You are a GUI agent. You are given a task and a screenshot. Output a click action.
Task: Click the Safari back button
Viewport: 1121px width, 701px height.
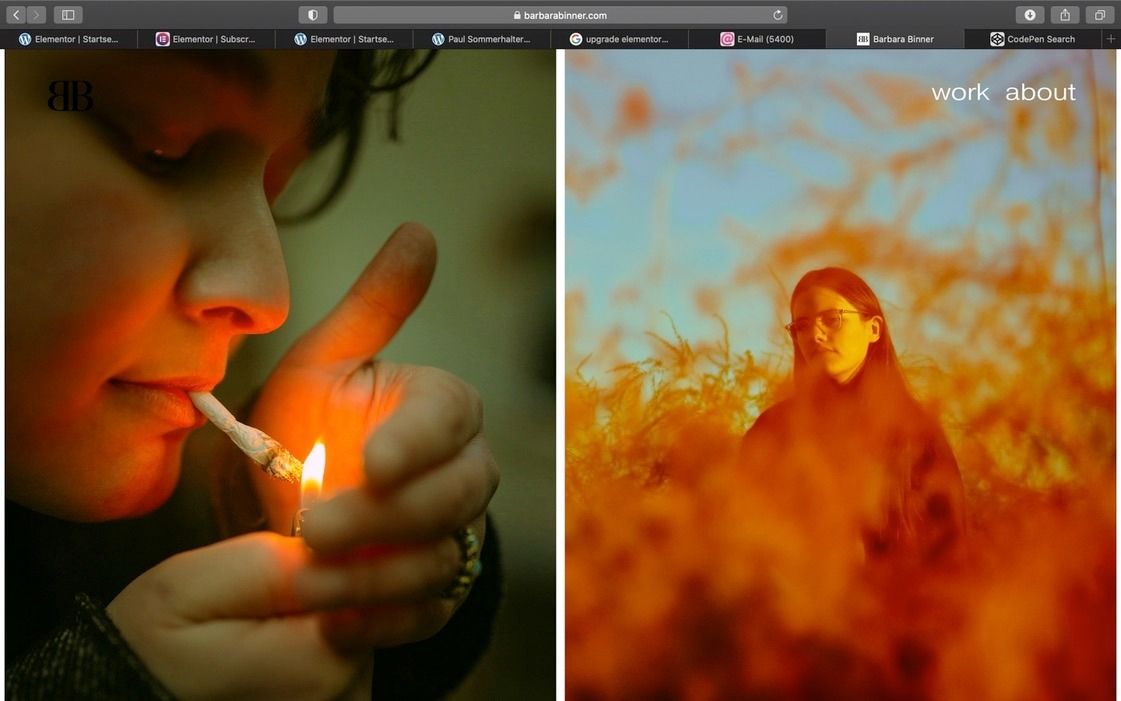pos(16,15)
